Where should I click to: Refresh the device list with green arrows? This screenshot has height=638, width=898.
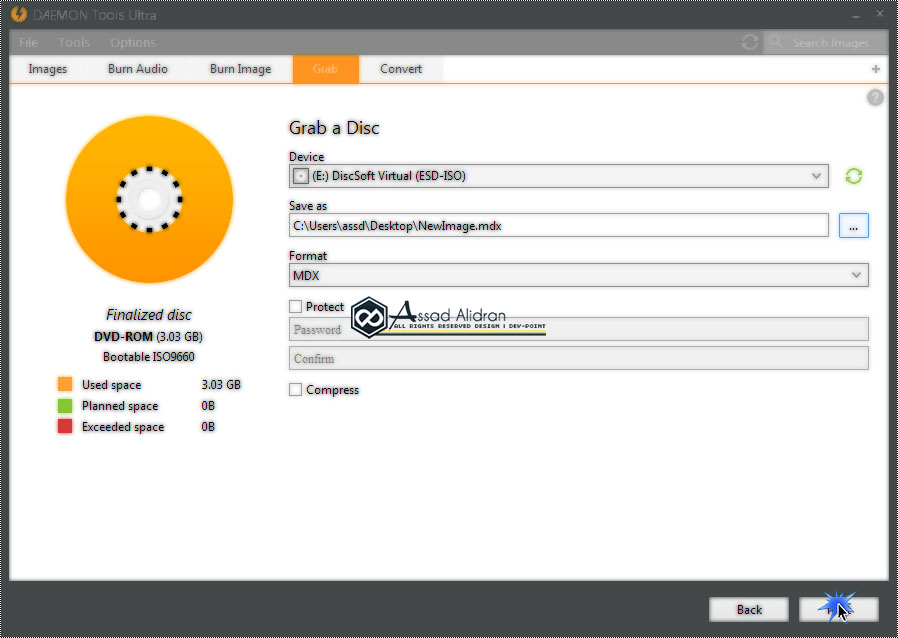click(853, 176)
